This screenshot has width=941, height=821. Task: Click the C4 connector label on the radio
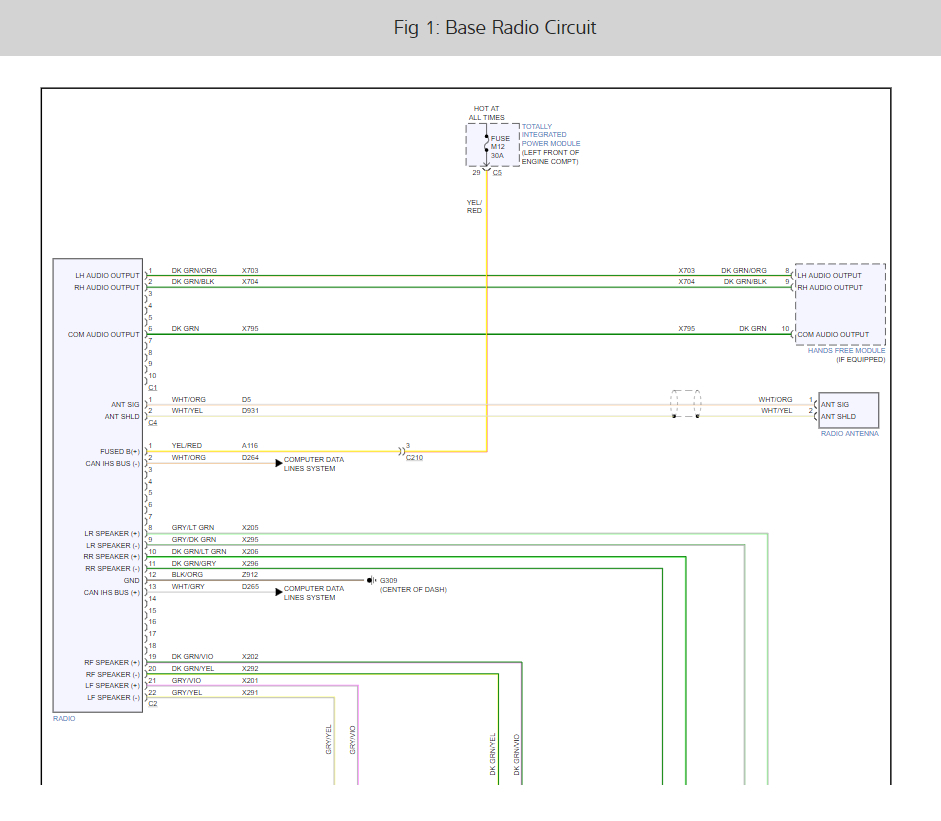coord(152,423)
